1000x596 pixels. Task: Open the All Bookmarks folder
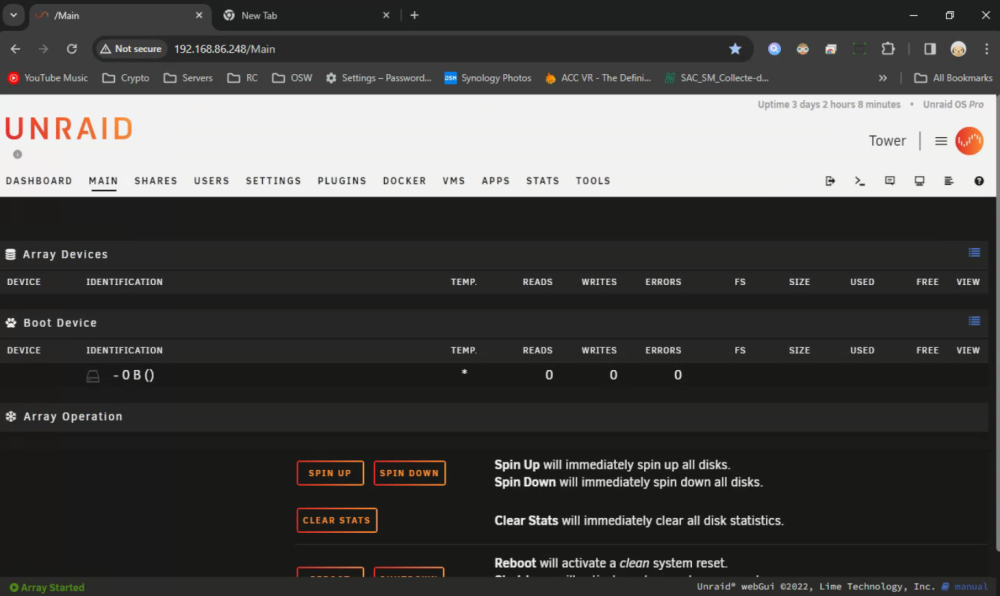coord(953,78)
